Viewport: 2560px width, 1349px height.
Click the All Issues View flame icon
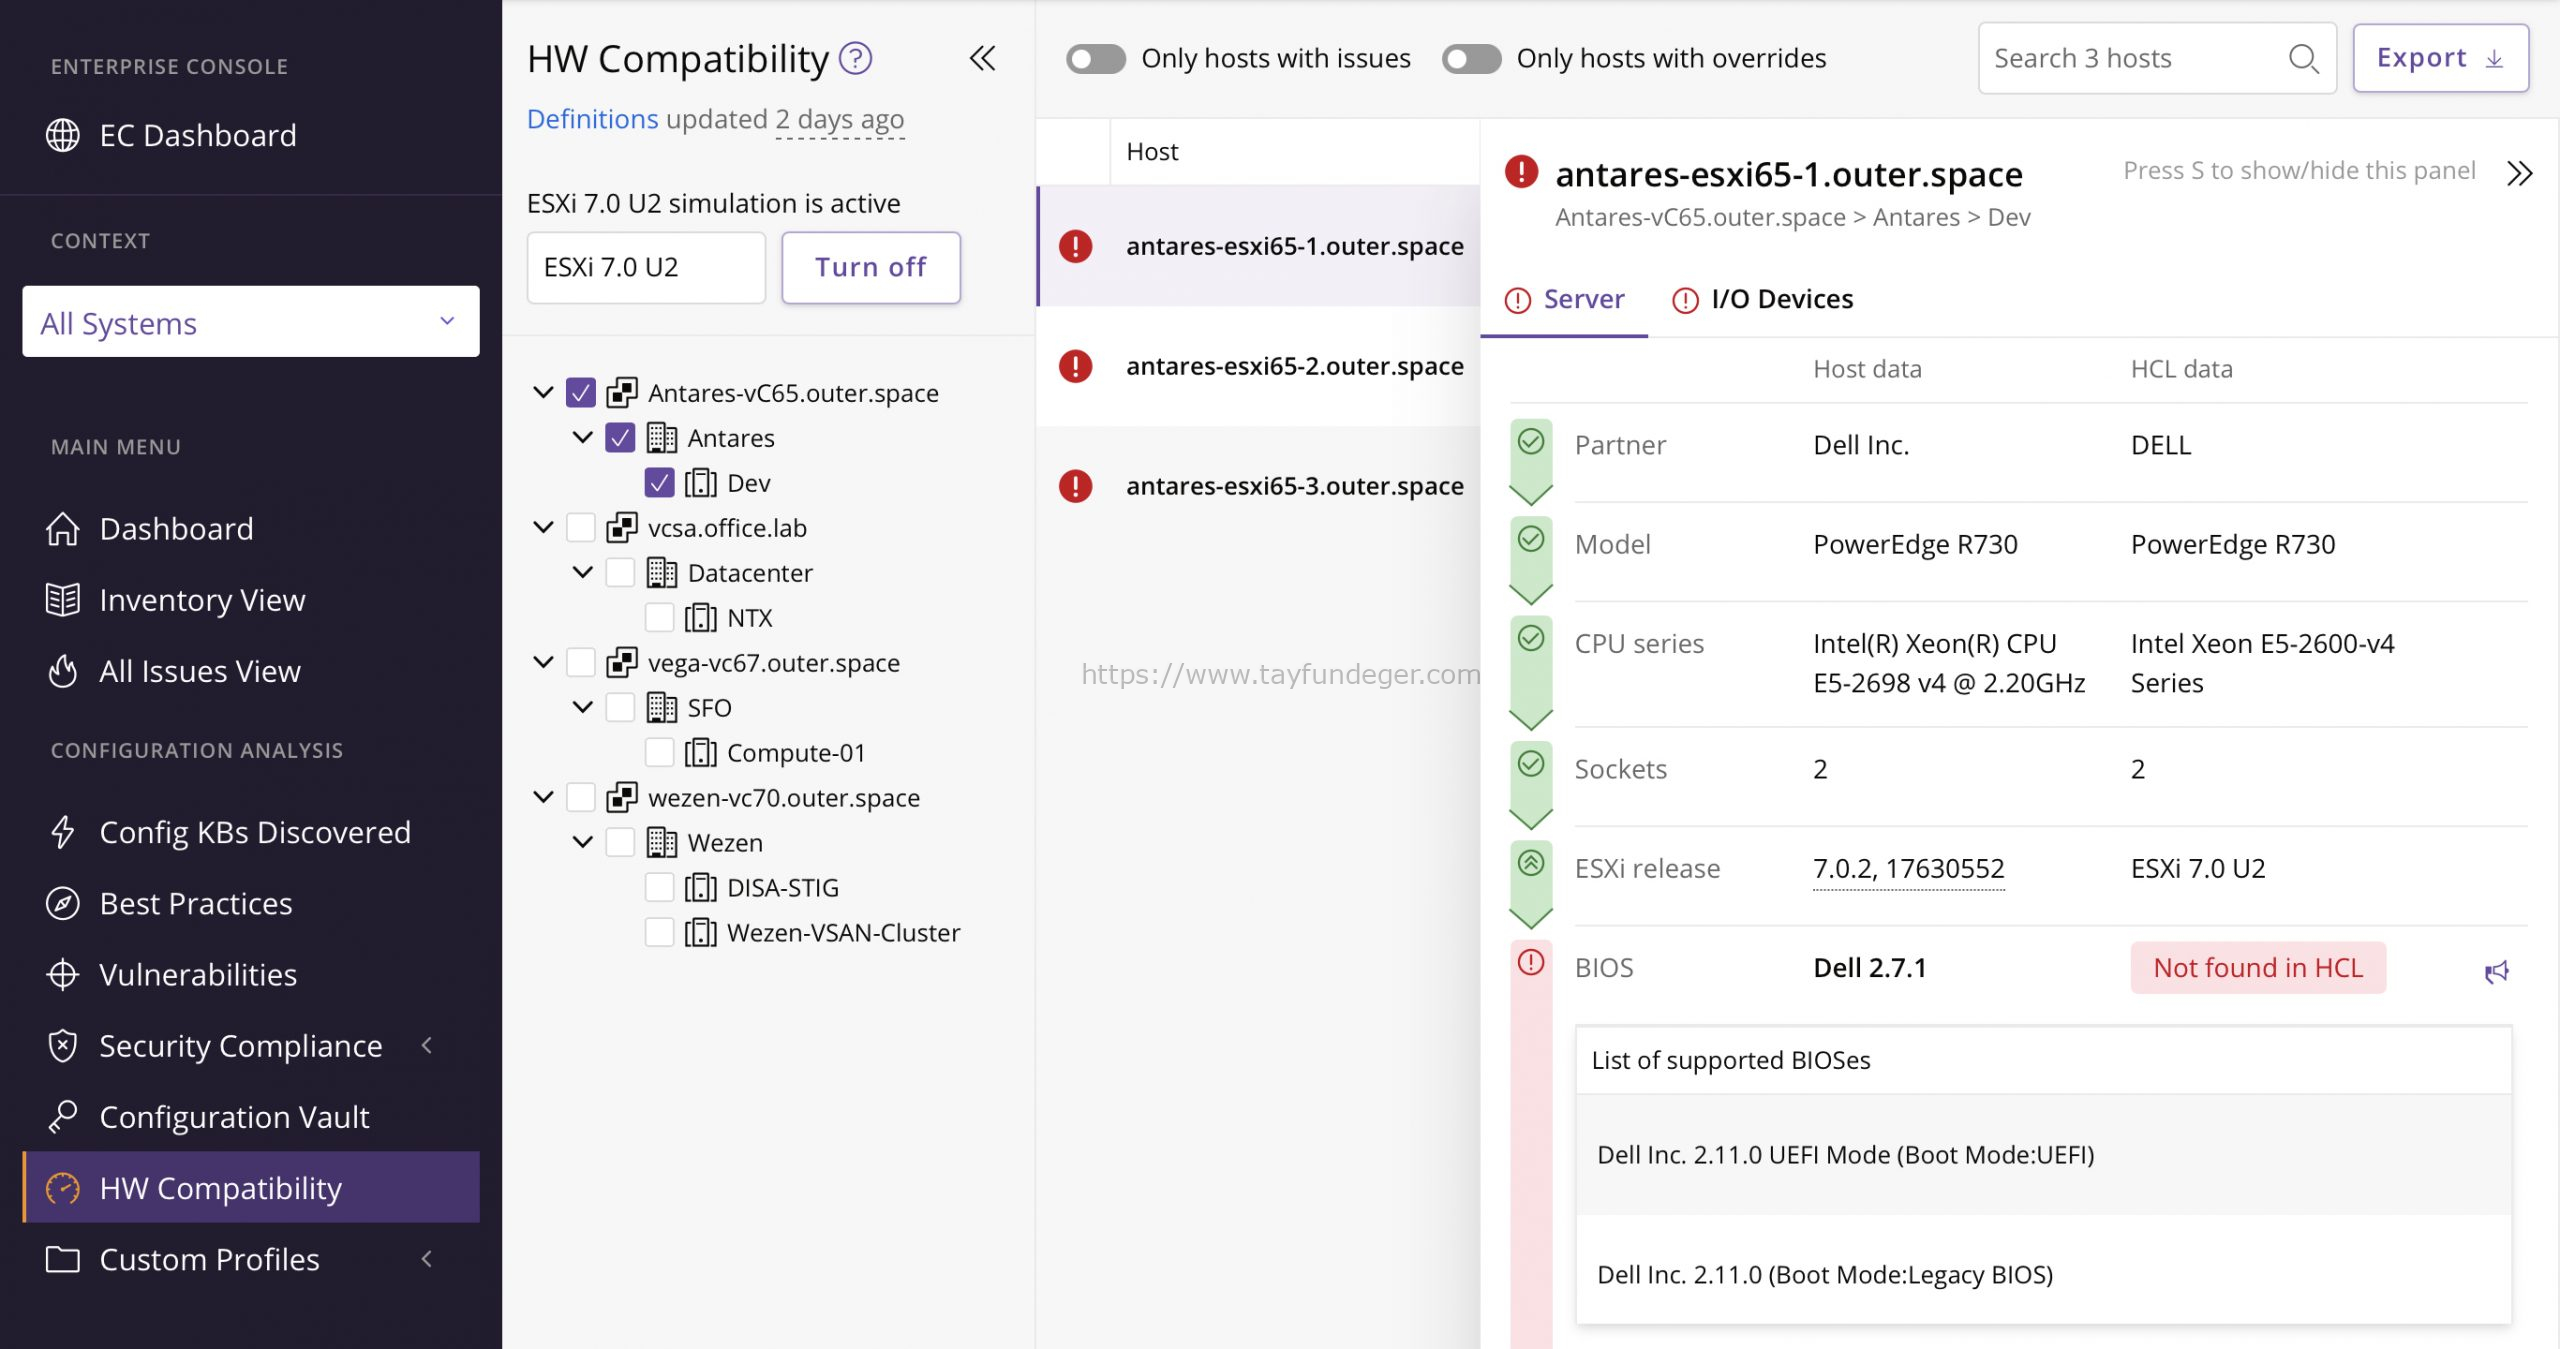pos(63,671)
